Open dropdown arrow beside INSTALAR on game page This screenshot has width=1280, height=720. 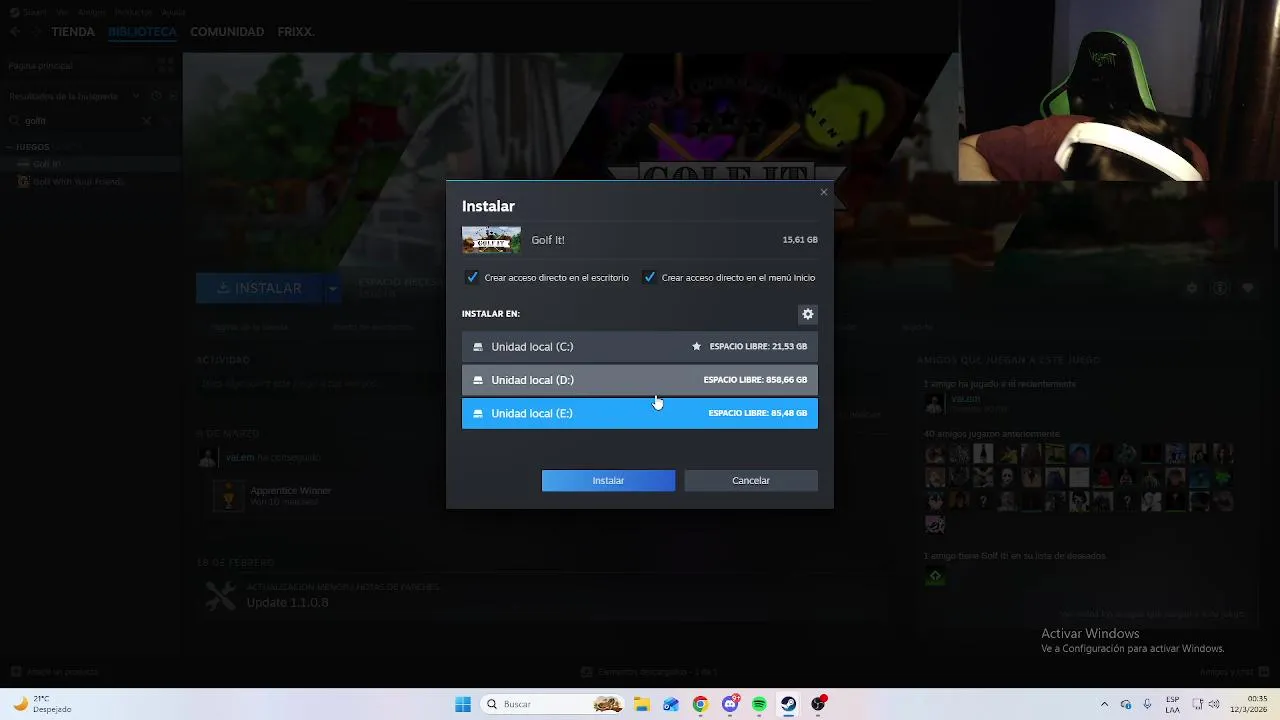(x=332, y=288)
